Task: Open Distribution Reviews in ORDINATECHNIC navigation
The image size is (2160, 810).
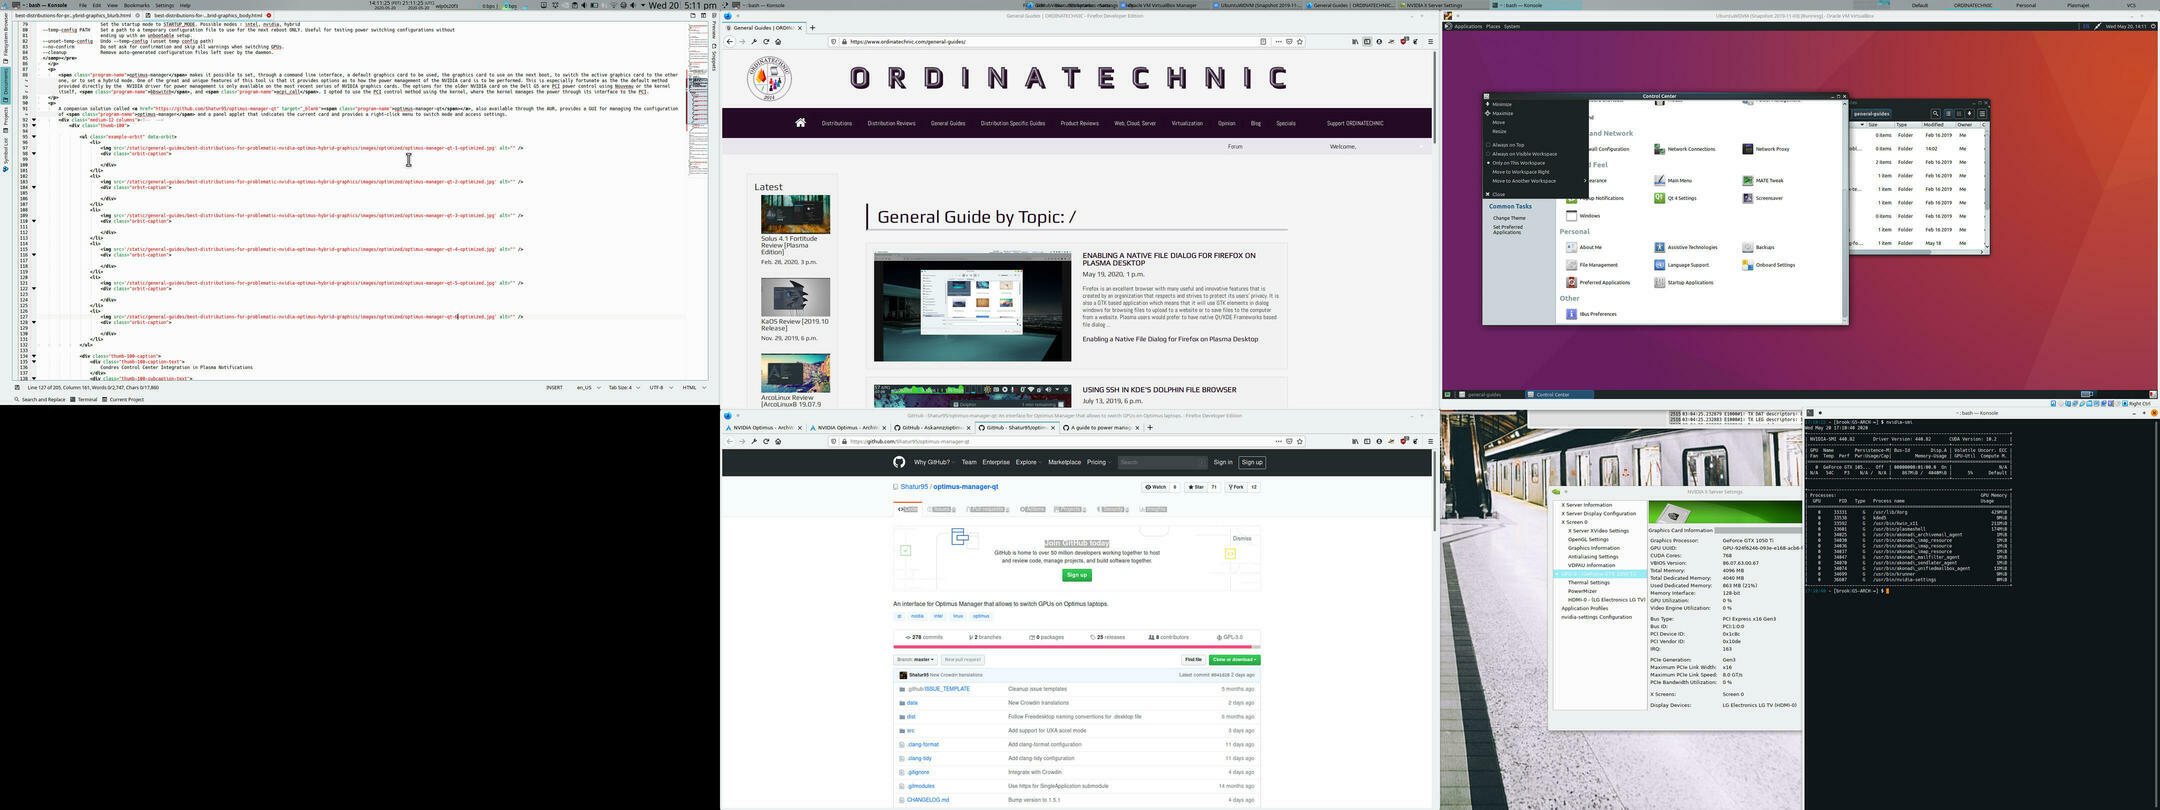Action: pyautogui.click(x=891, y=124)
